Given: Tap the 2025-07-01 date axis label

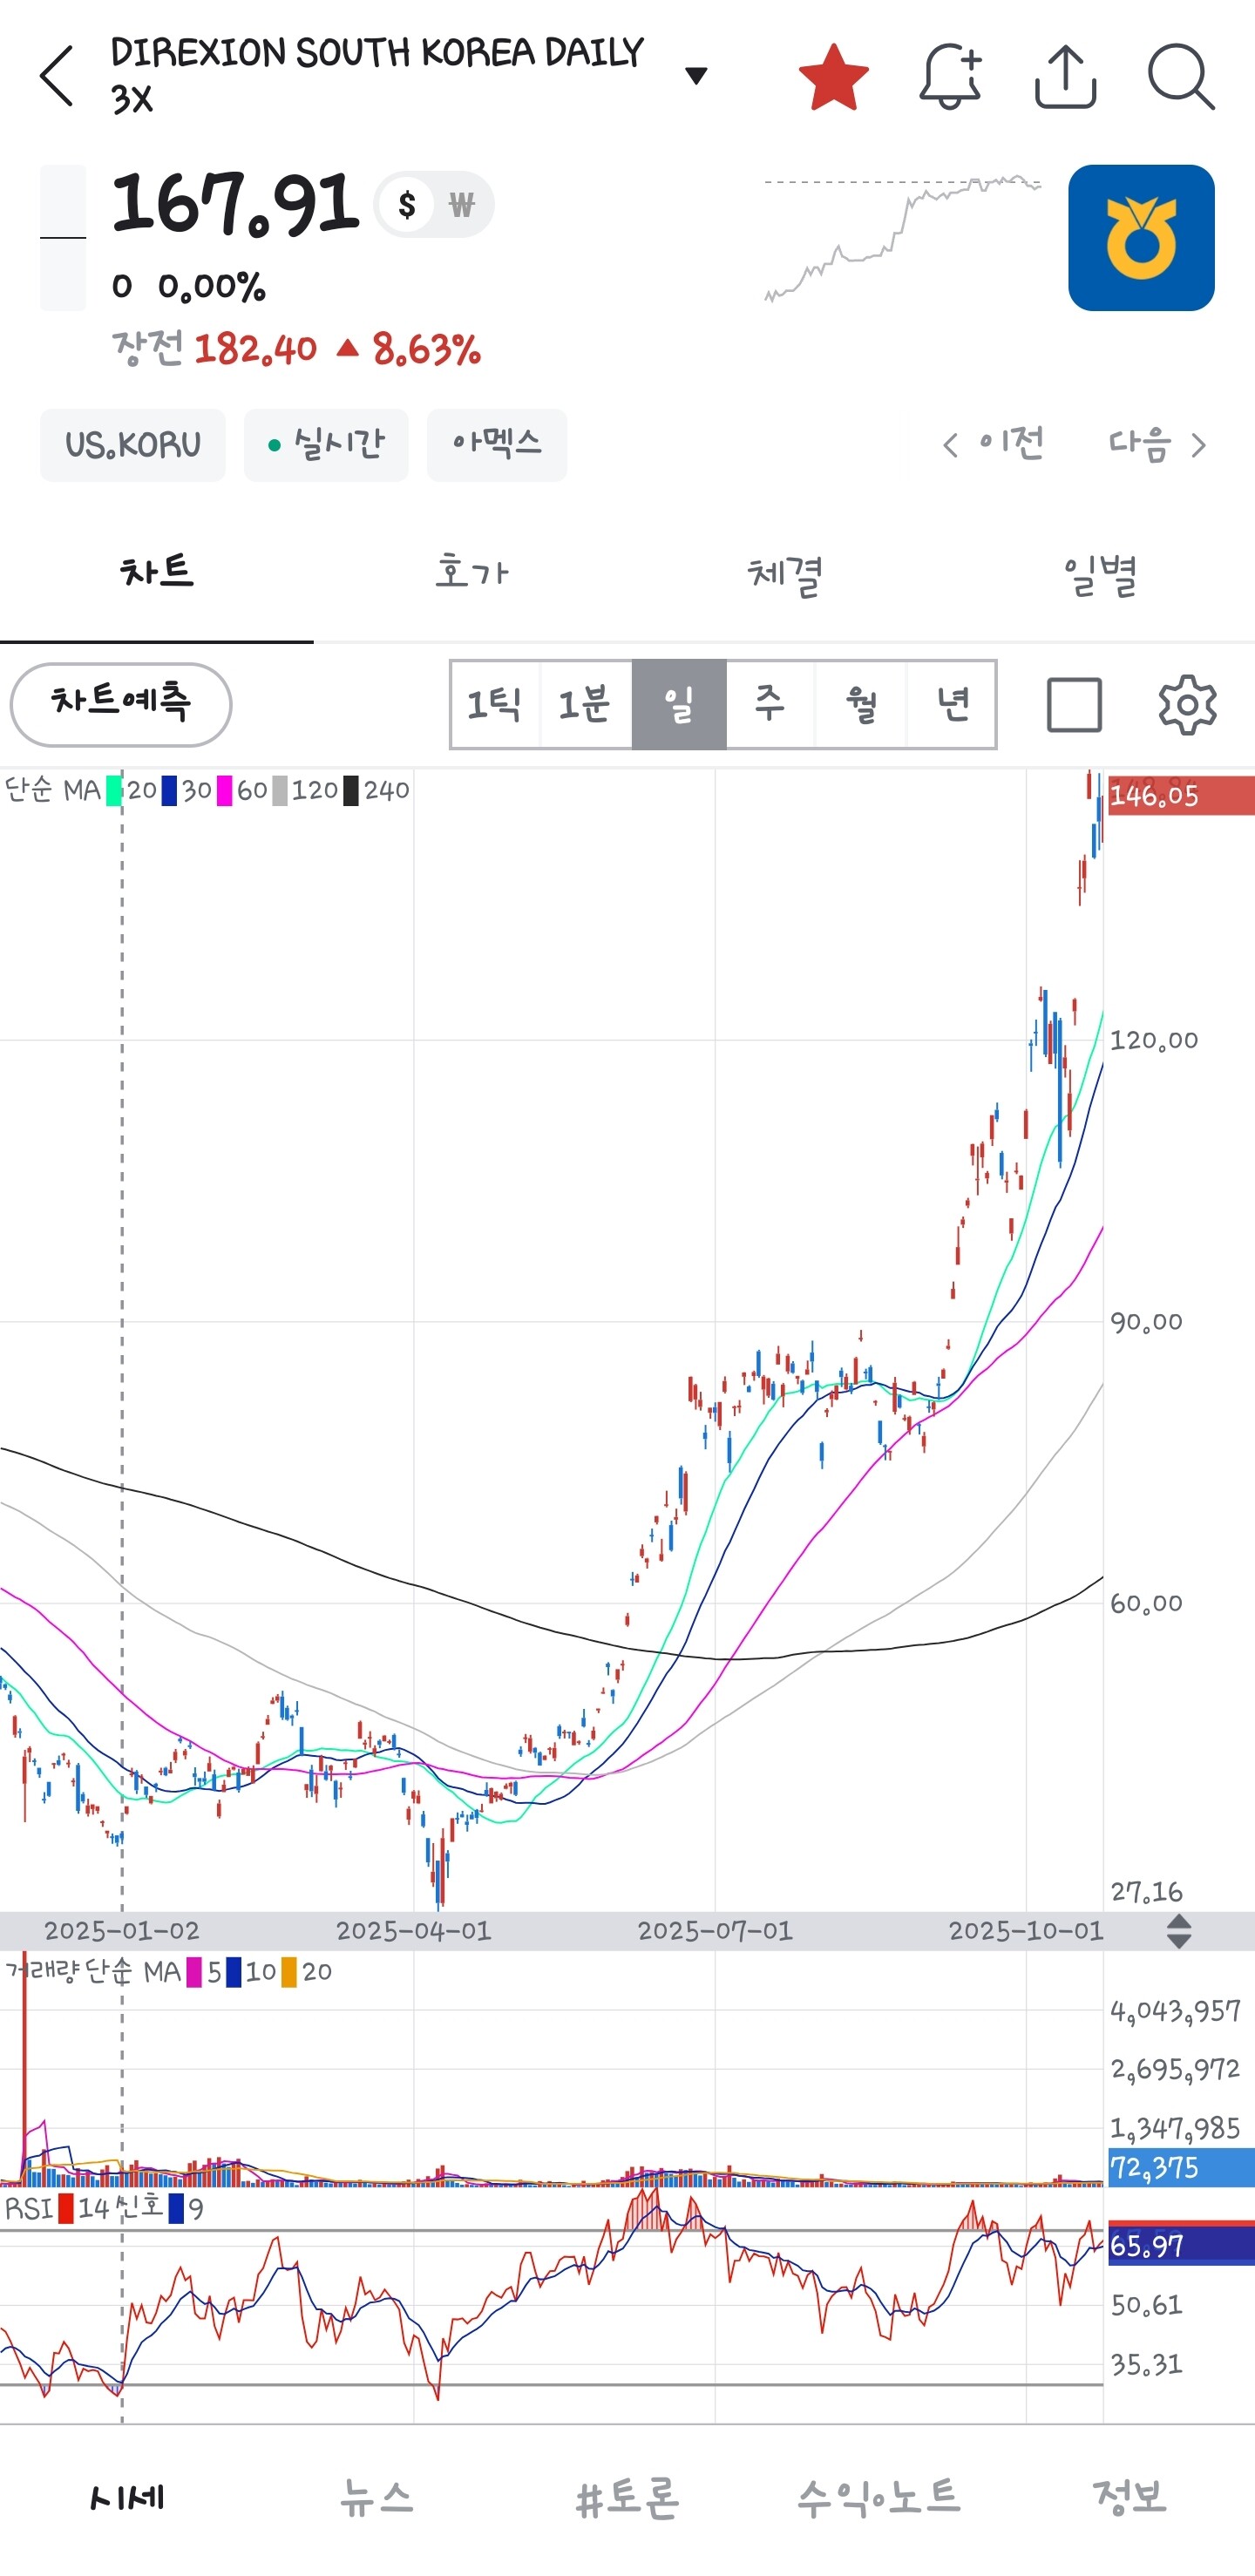Looking at the screenshot, I should click(715, 1930).
